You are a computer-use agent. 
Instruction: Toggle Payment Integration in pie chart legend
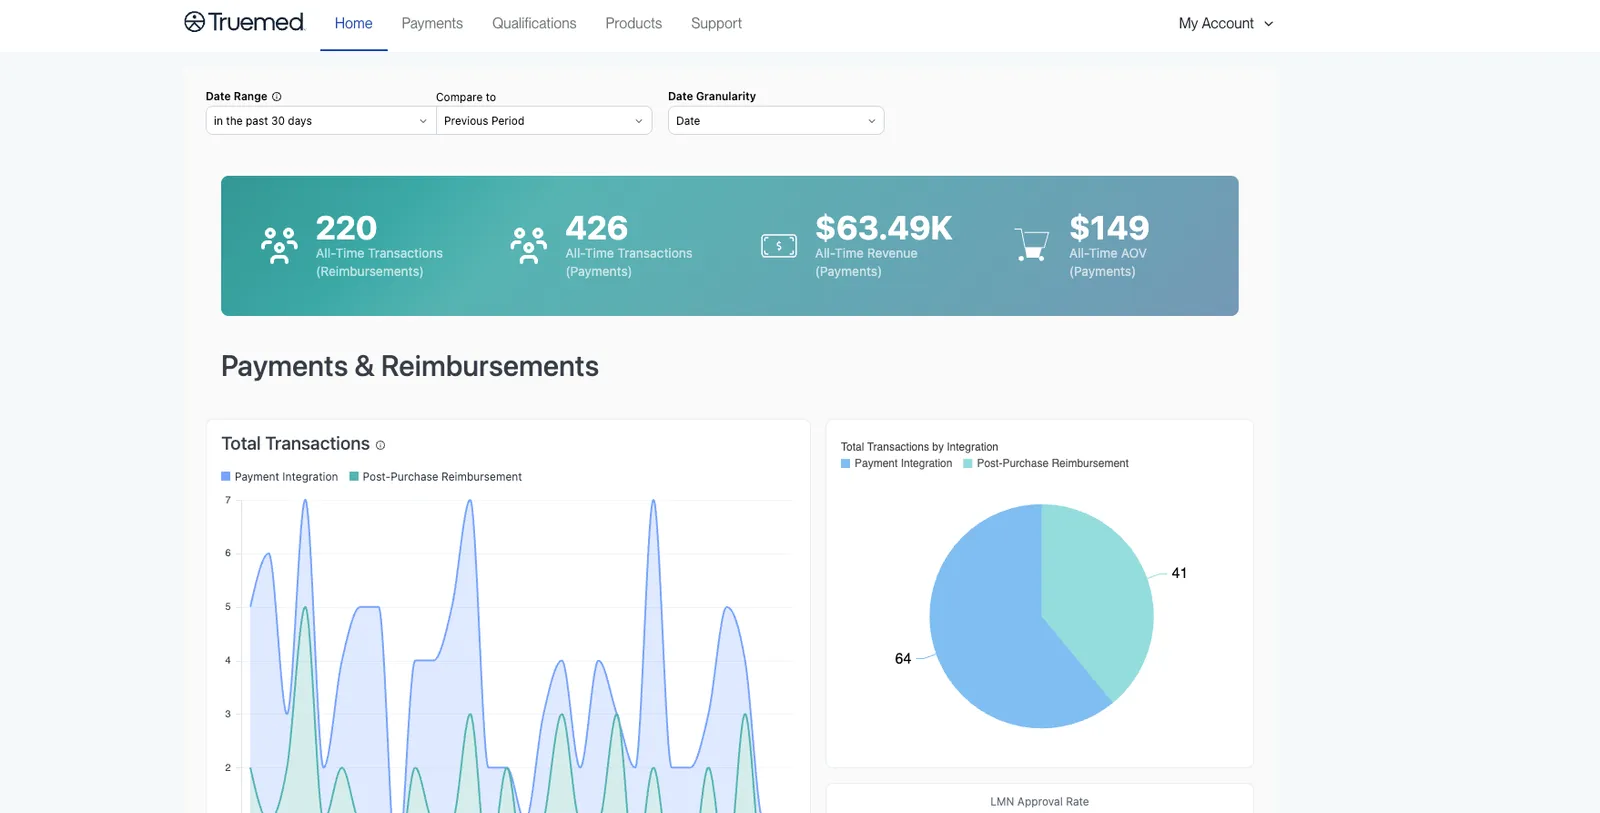tap(897, 464)
